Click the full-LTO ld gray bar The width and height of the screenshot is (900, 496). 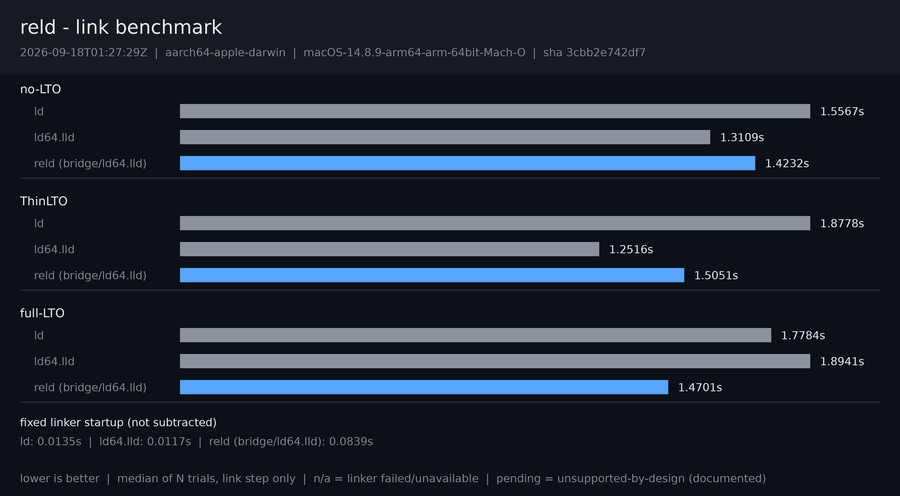click(x=475, y=335)
